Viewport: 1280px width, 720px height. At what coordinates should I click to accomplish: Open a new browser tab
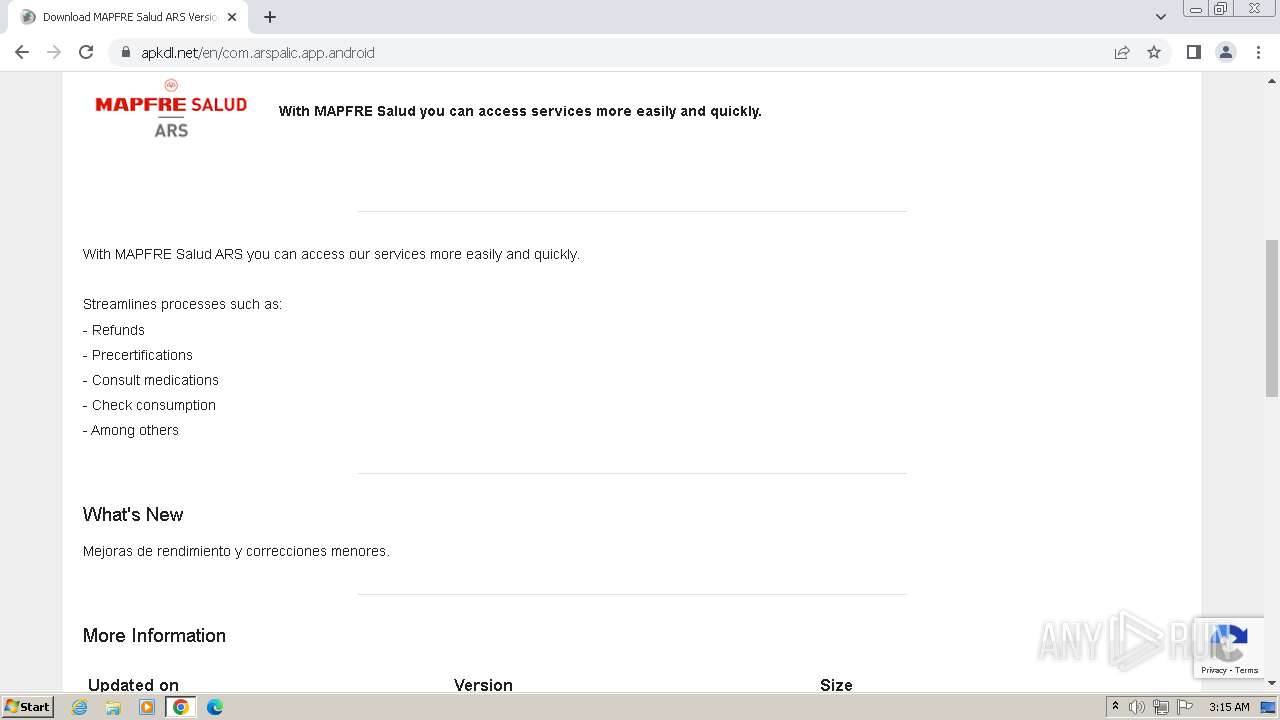270,17
